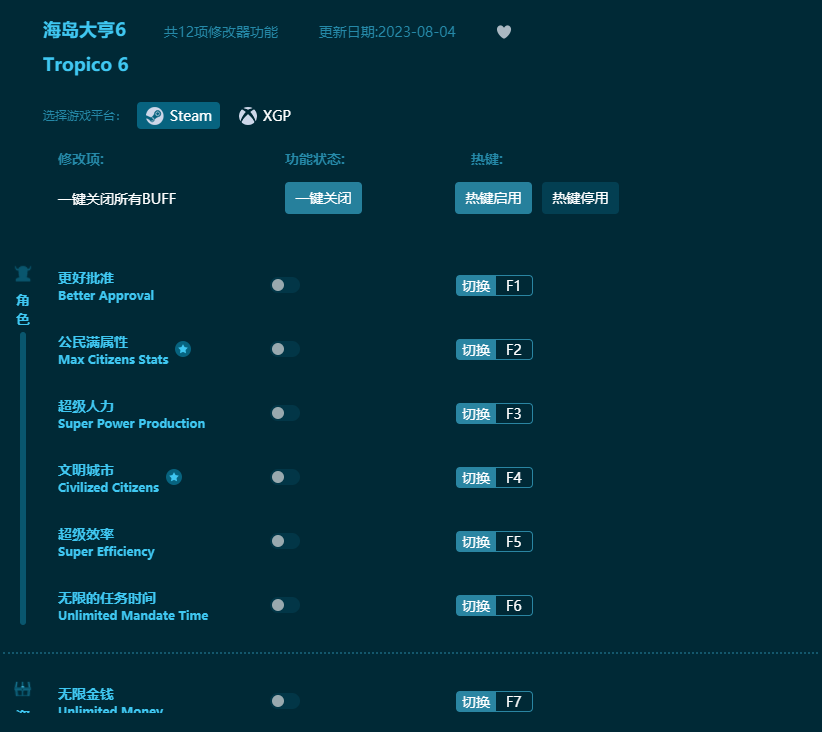822x732 pixels.
Task: Click 切换 button for F1 hotkey
Action: (476, 286)
